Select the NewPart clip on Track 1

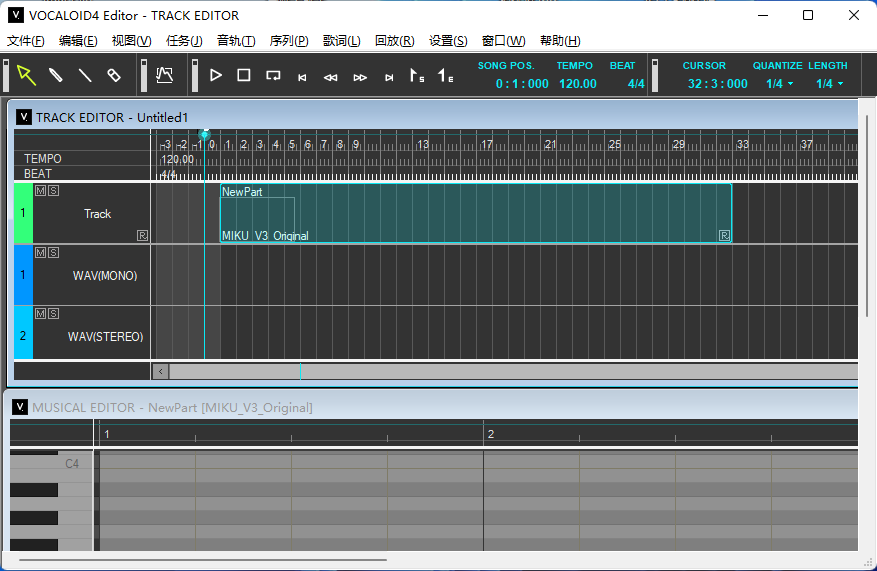click(476, 213)
